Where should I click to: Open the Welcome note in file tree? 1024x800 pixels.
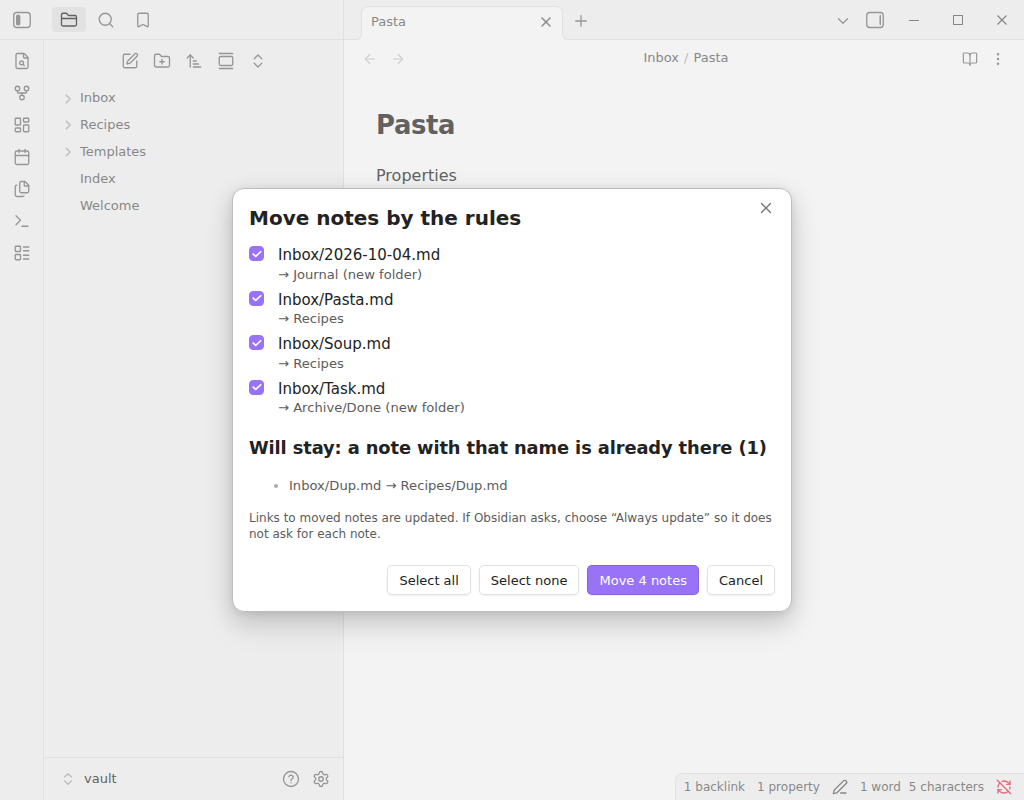point(109,205)
